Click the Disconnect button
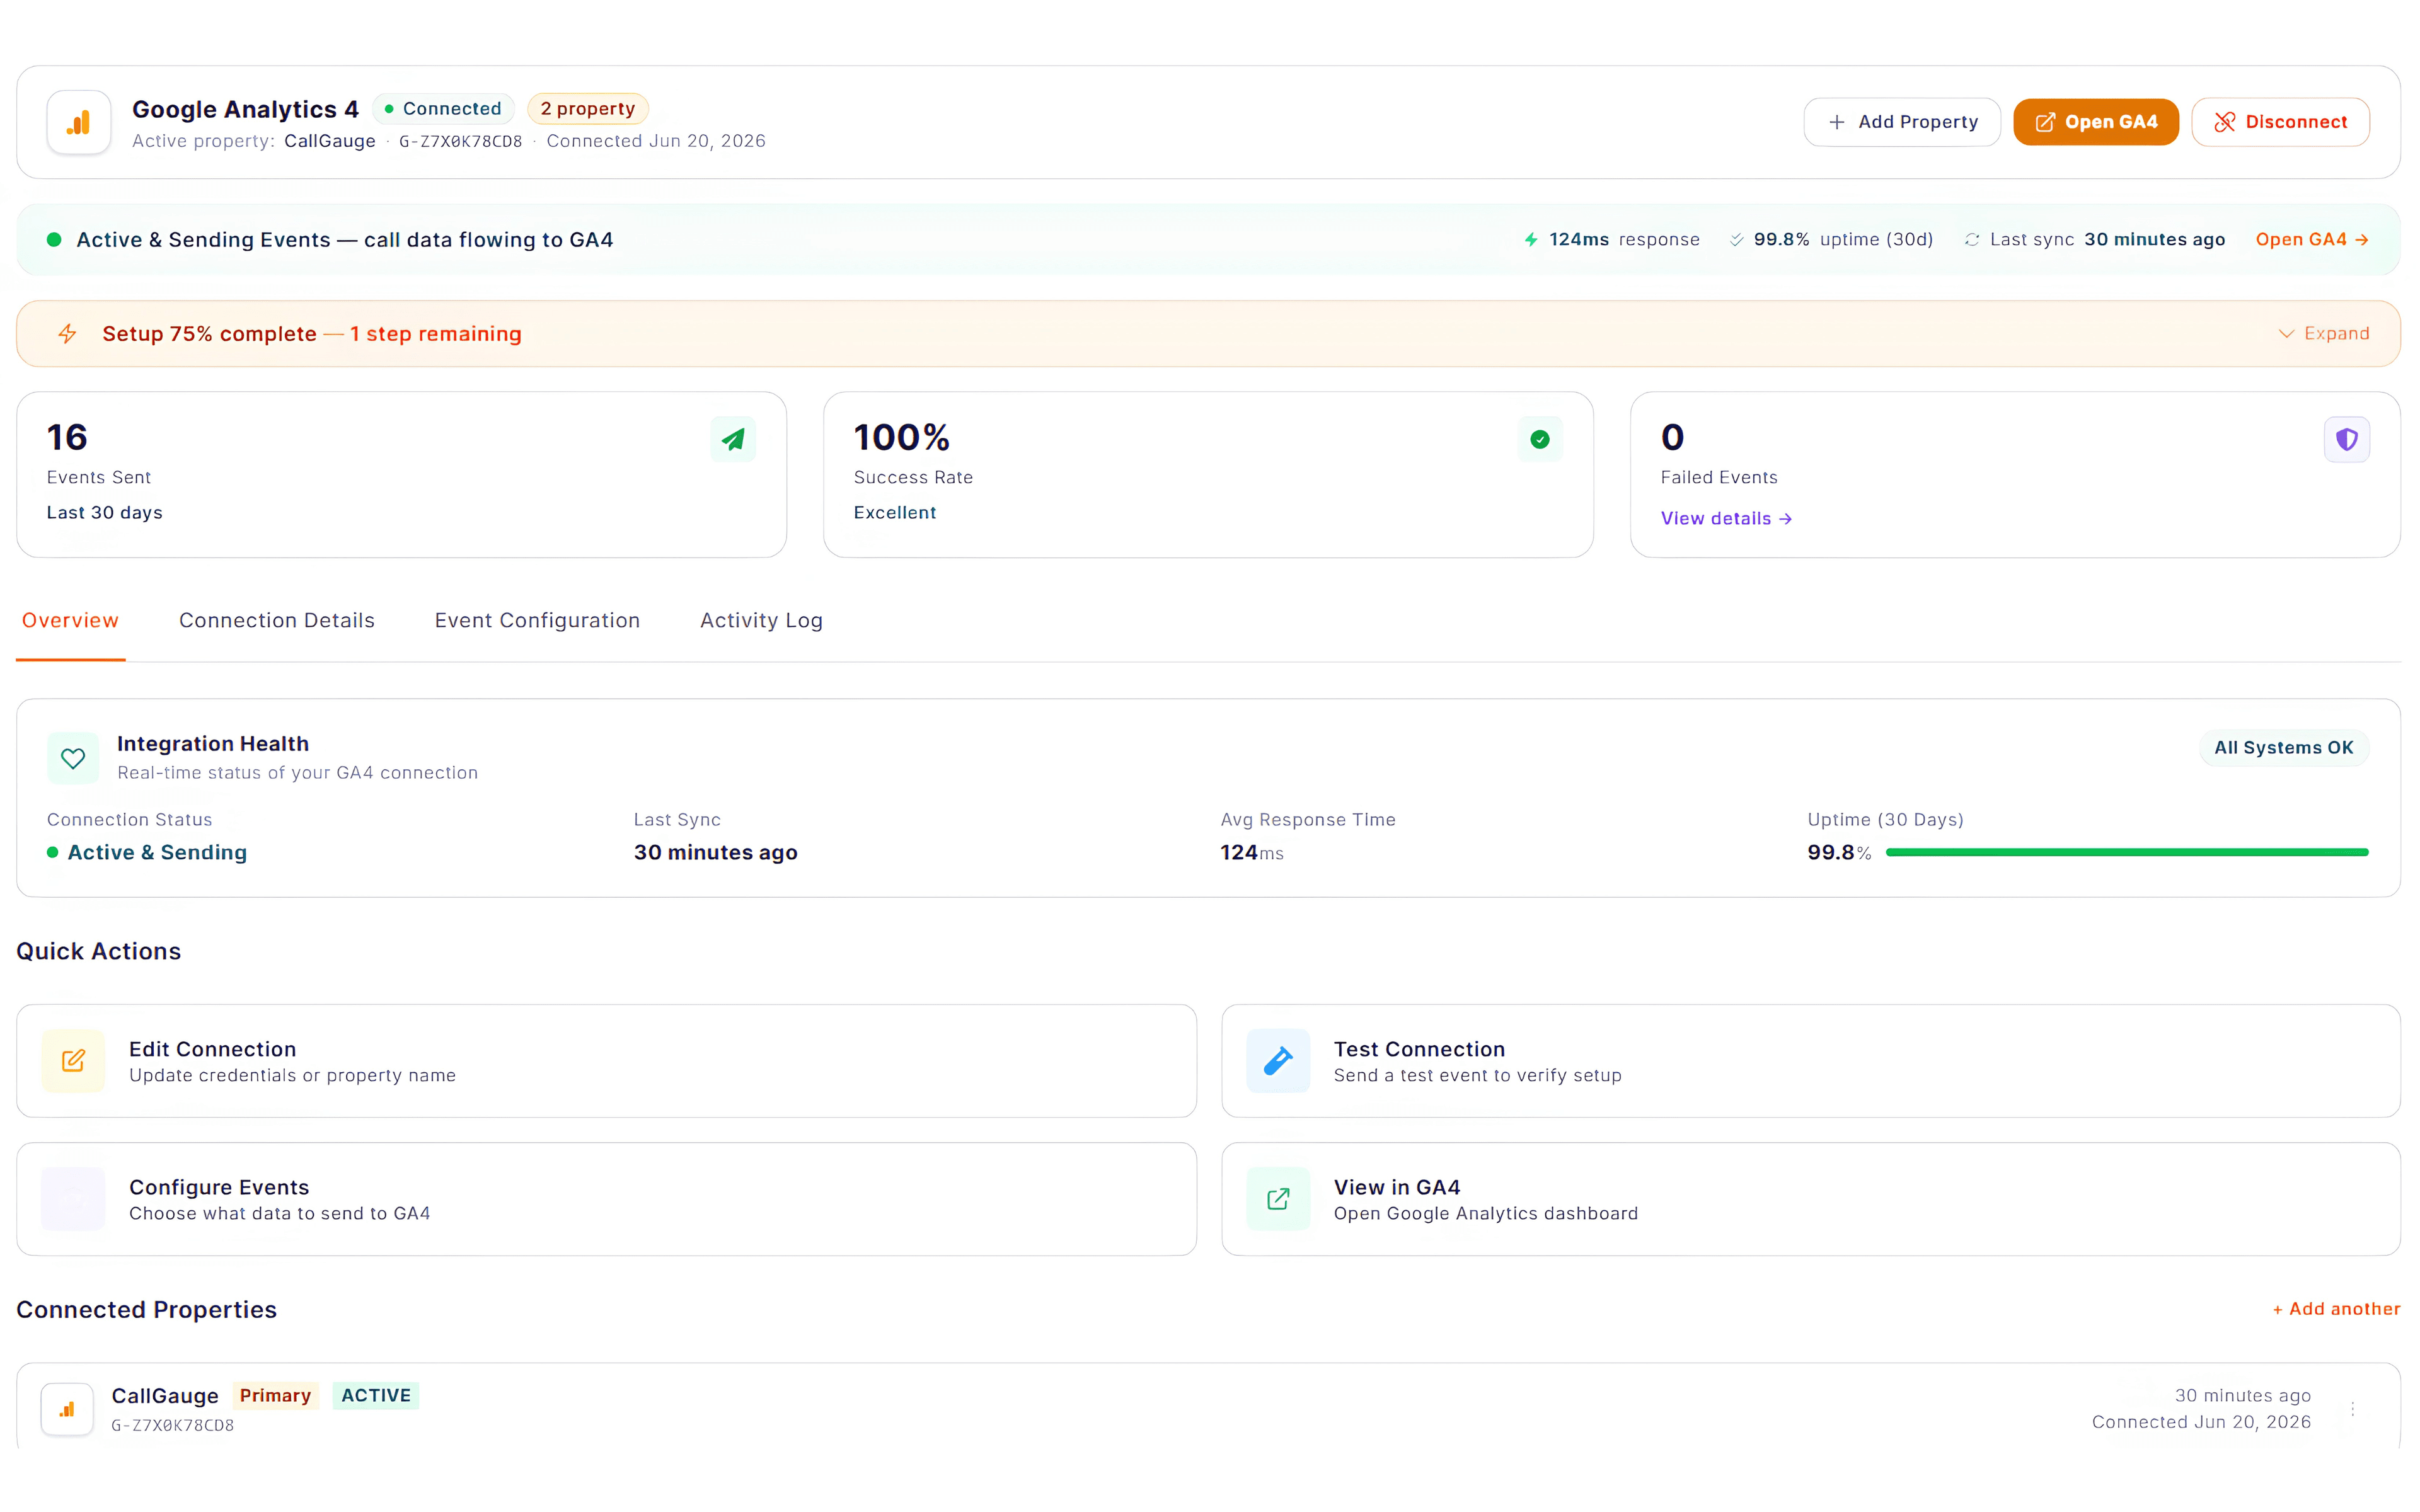This screenshot has width=2420, height=1512. tap(2280, 122)
